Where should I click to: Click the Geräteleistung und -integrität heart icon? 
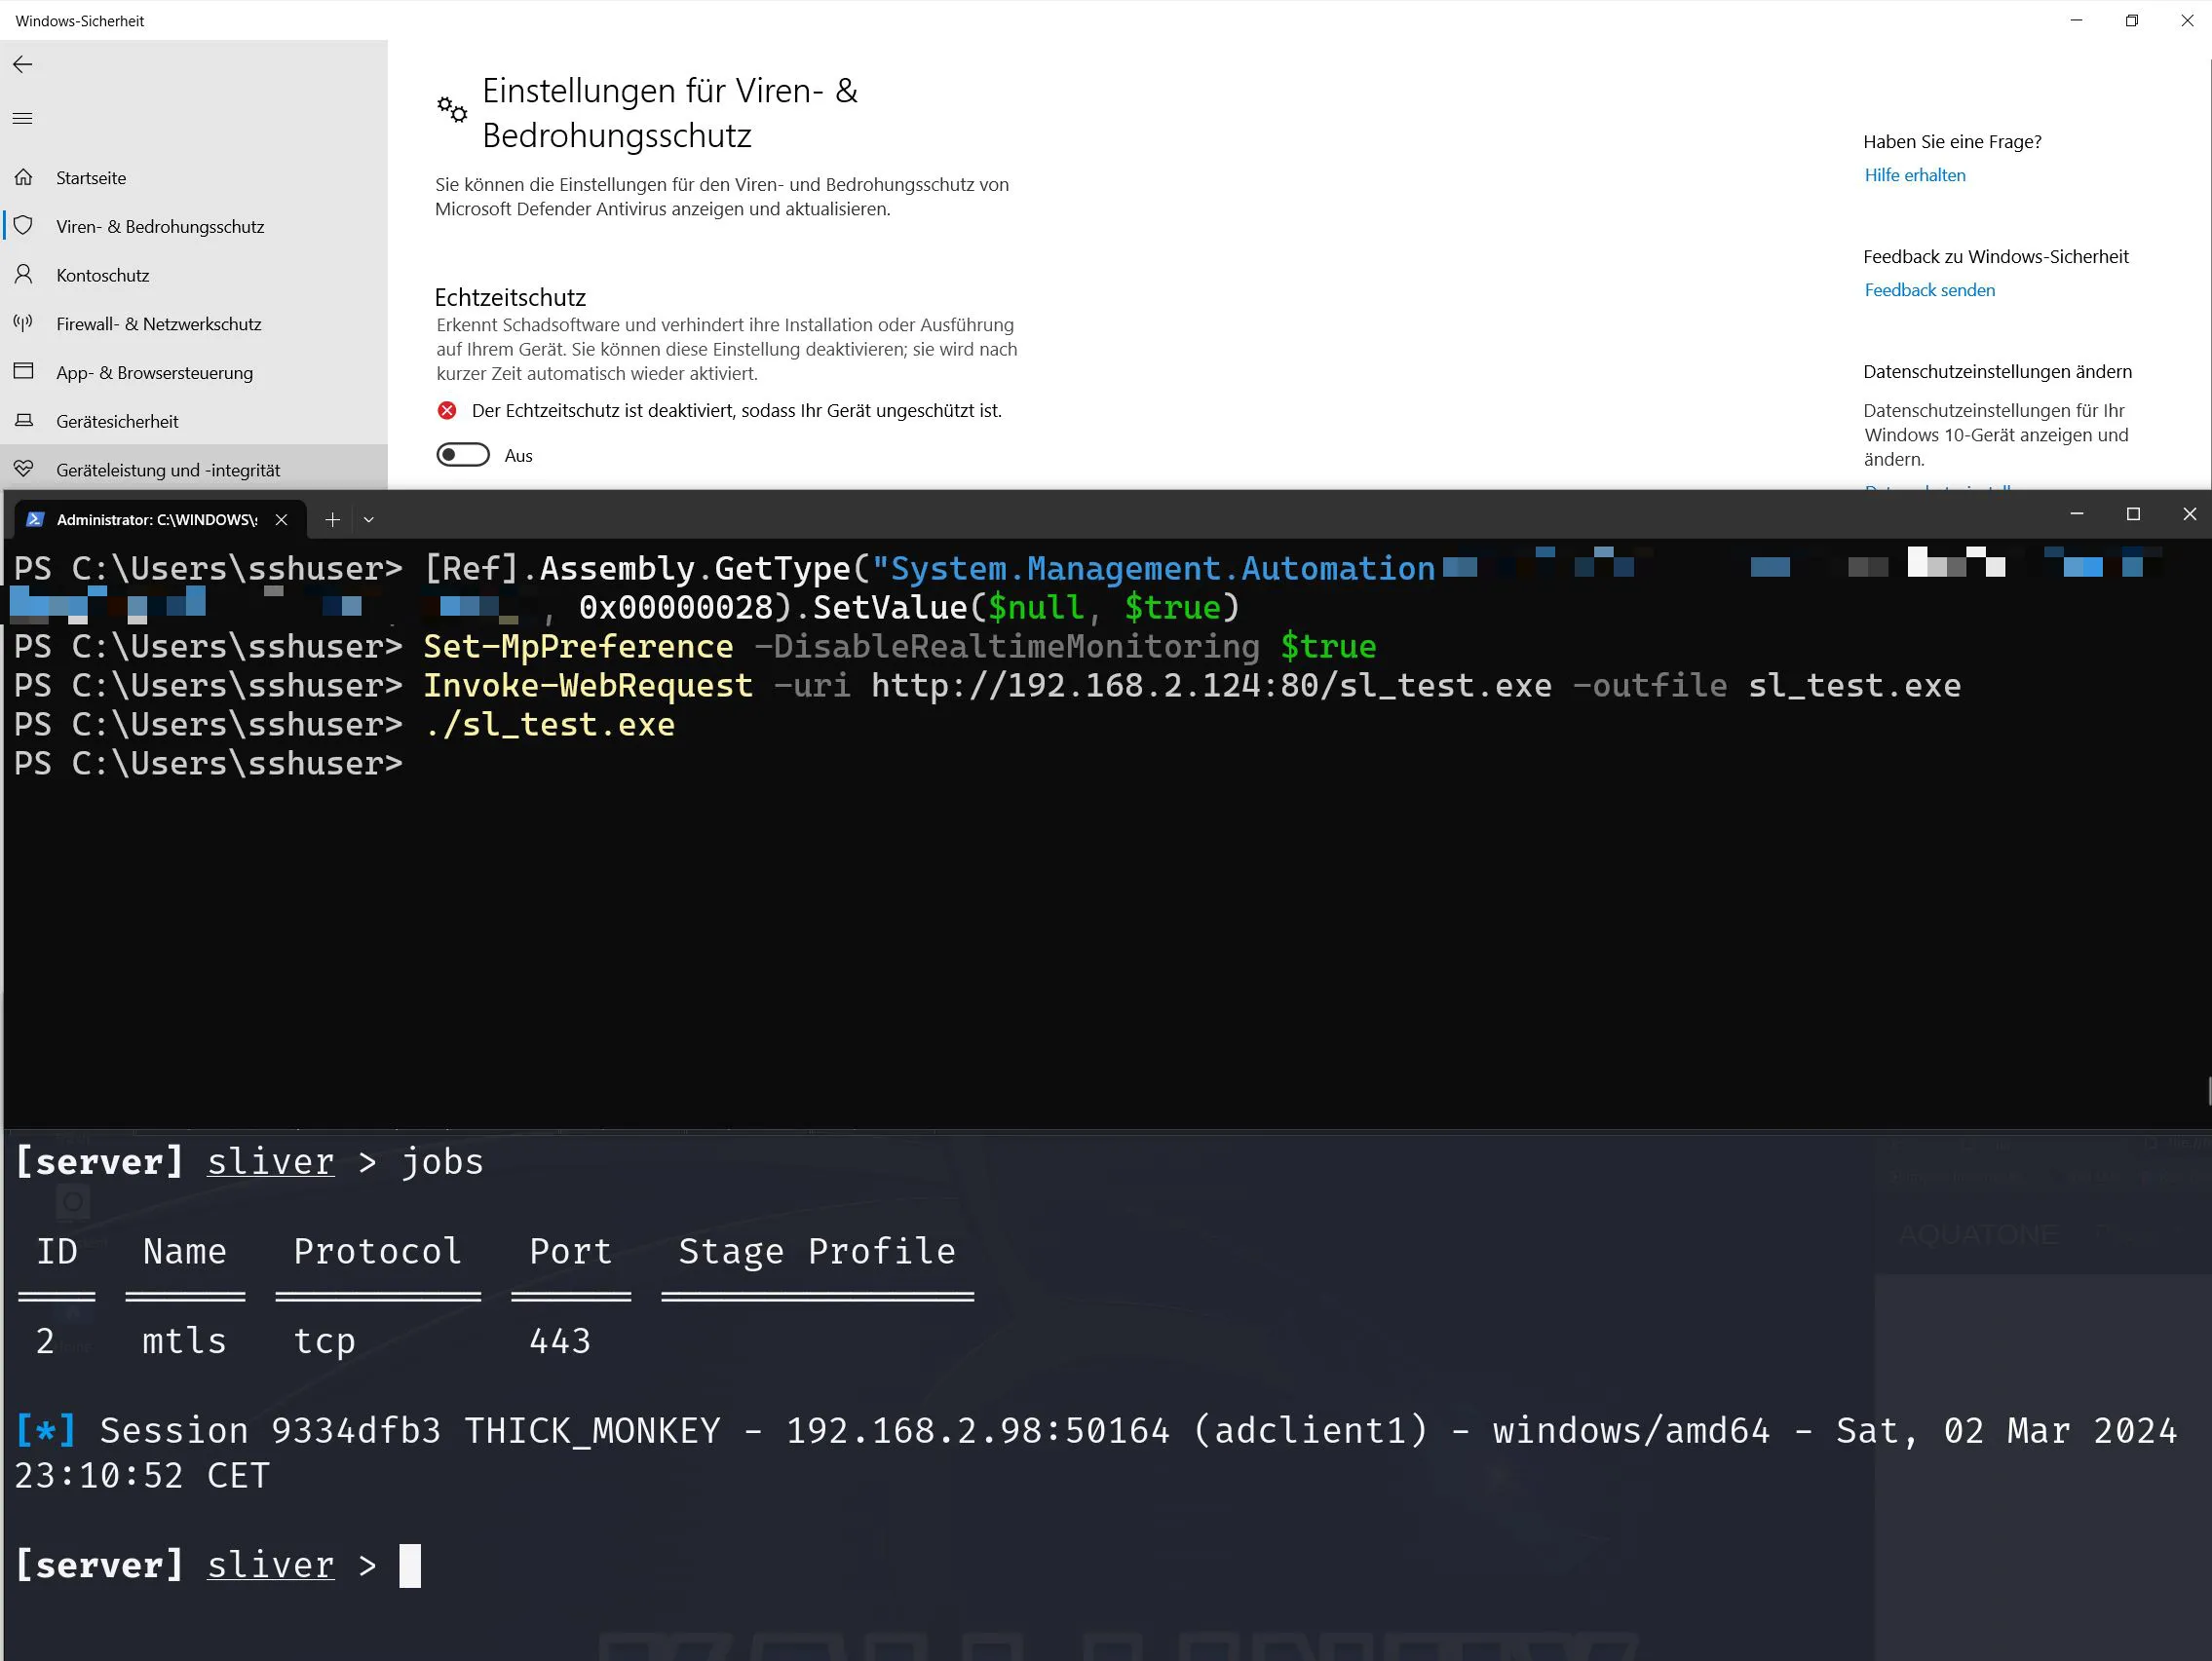click(x=24, y=469)
